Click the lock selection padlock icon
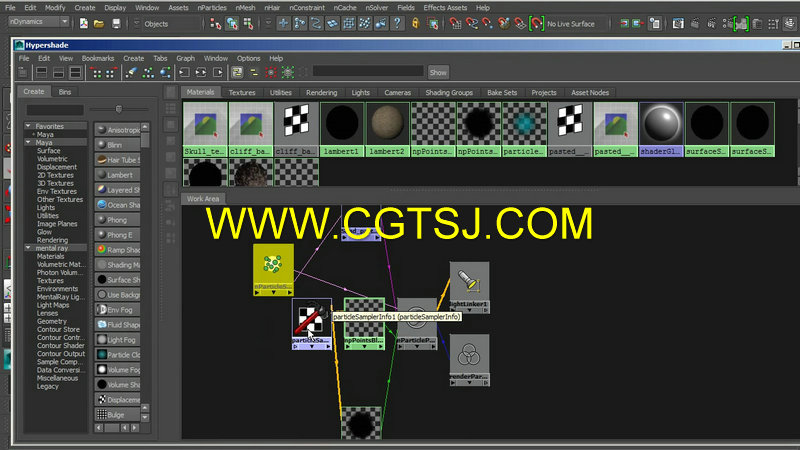The width and height of the screenshot is (800, 450). (x=416, y=23)
